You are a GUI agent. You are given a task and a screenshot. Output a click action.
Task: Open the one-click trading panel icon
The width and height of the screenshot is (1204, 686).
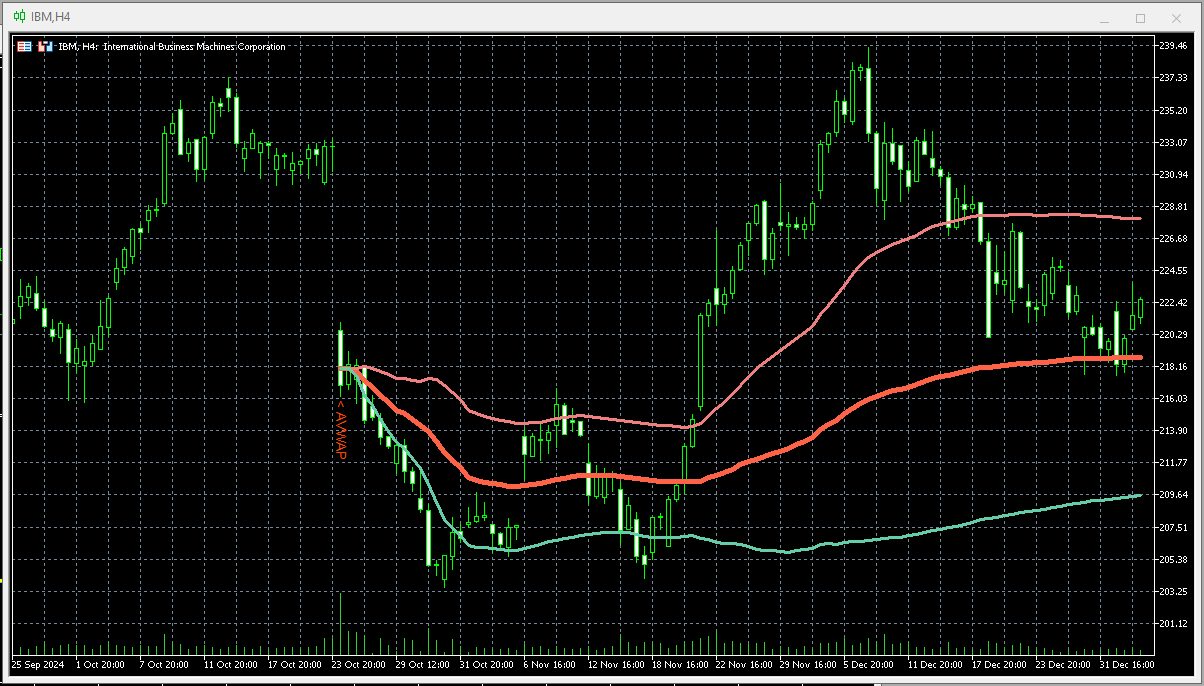[24, 46]
